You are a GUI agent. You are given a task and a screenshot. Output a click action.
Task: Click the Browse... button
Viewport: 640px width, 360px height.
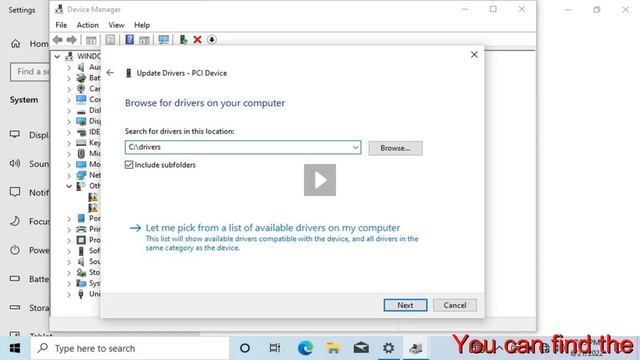tap(395, 148)
